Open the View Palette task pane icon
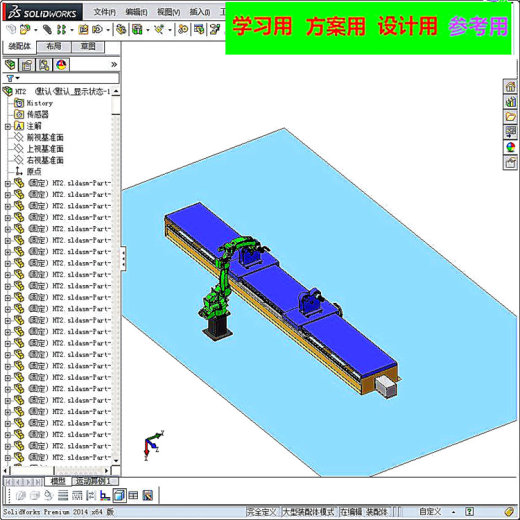 (x=510, y=132)
